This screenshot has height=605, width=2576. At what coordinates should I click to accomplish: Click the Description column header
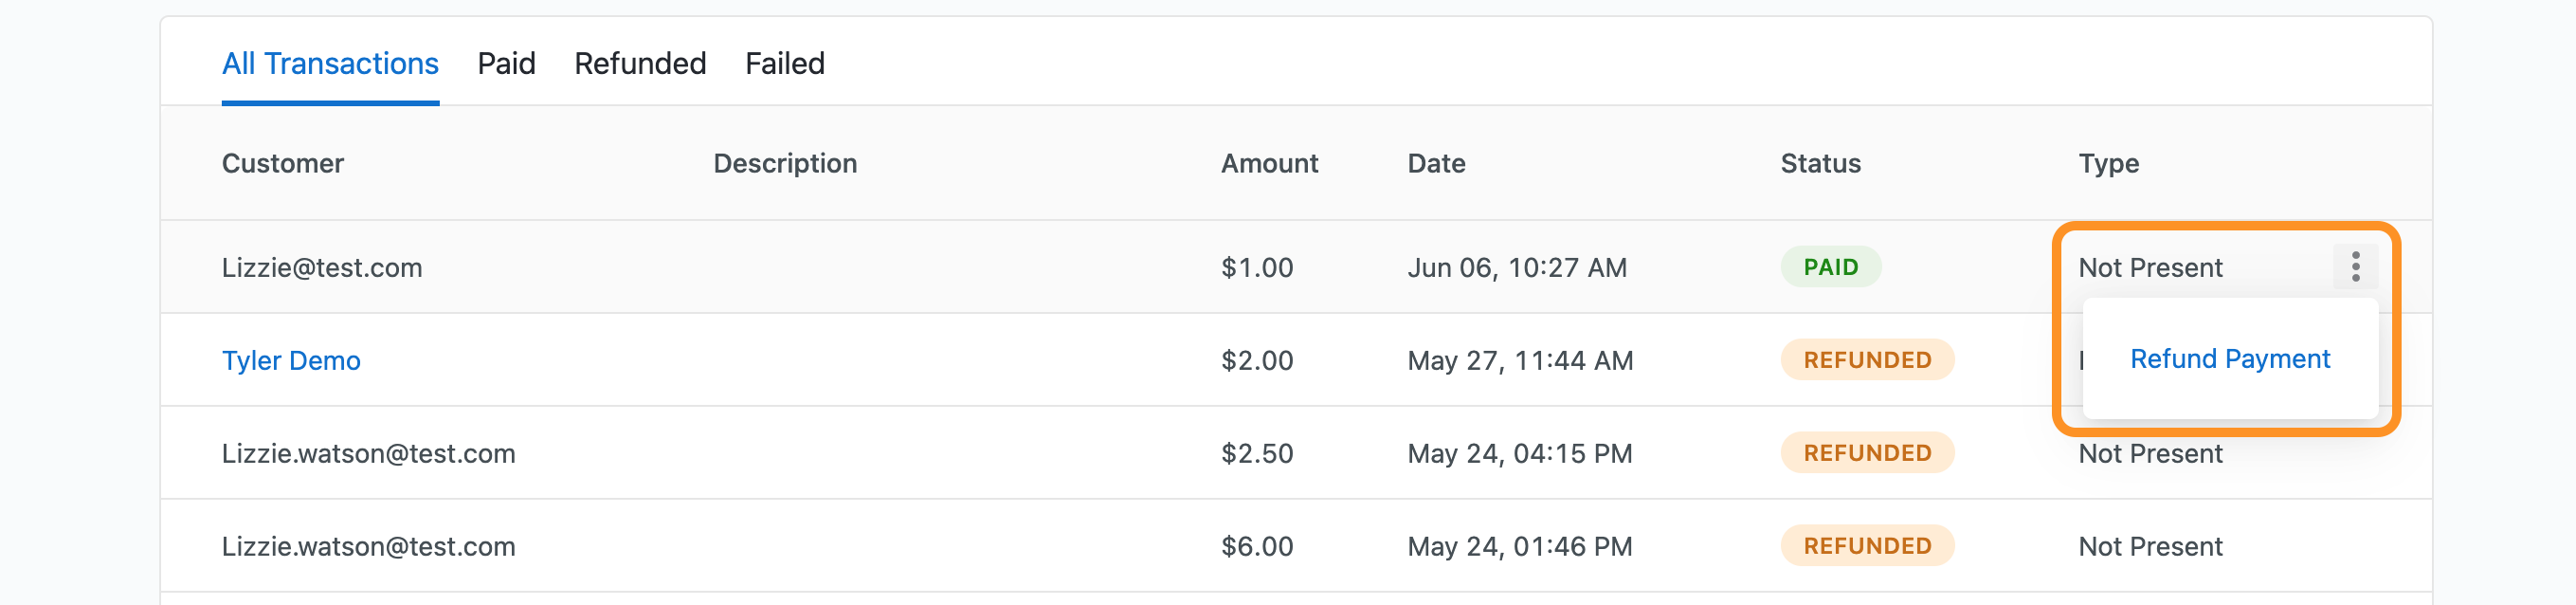click(784, 163)
